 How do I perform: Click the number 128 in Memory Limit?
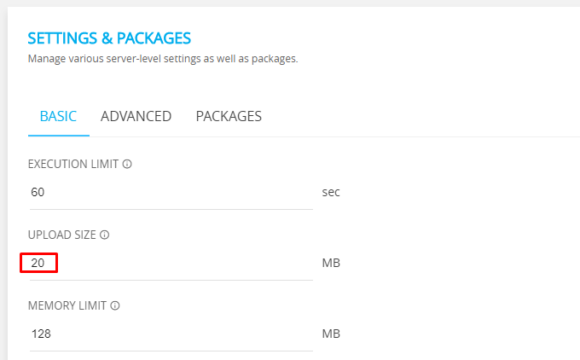pyautogui.click(x=41, y=334)
